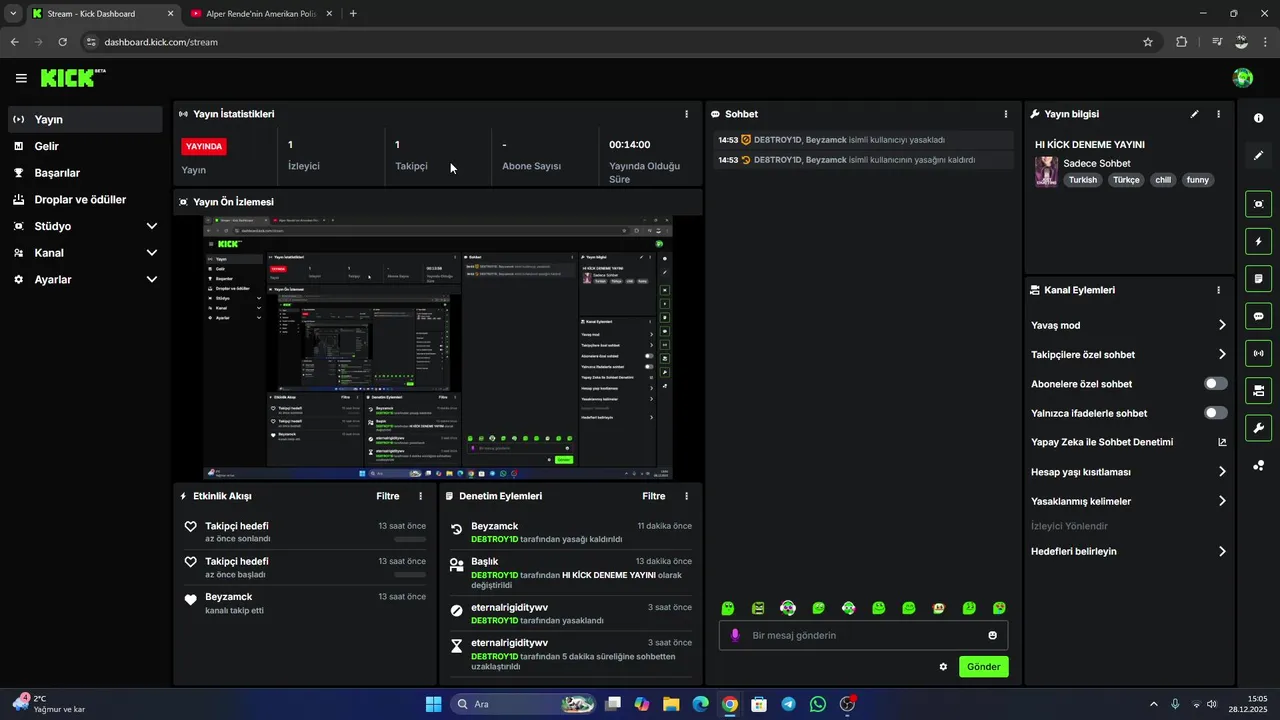This screenshot has width=1280, height=720.
Task: Open the emoji picker in chat input
Action: point(992,635)
